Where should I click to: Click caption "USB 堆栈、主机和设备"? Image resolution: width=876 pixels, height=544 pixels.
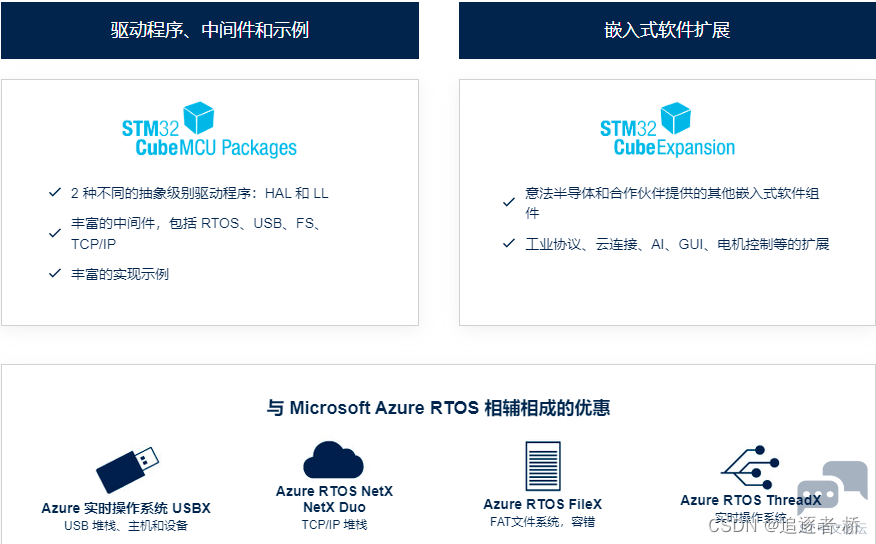pos(126,526)
